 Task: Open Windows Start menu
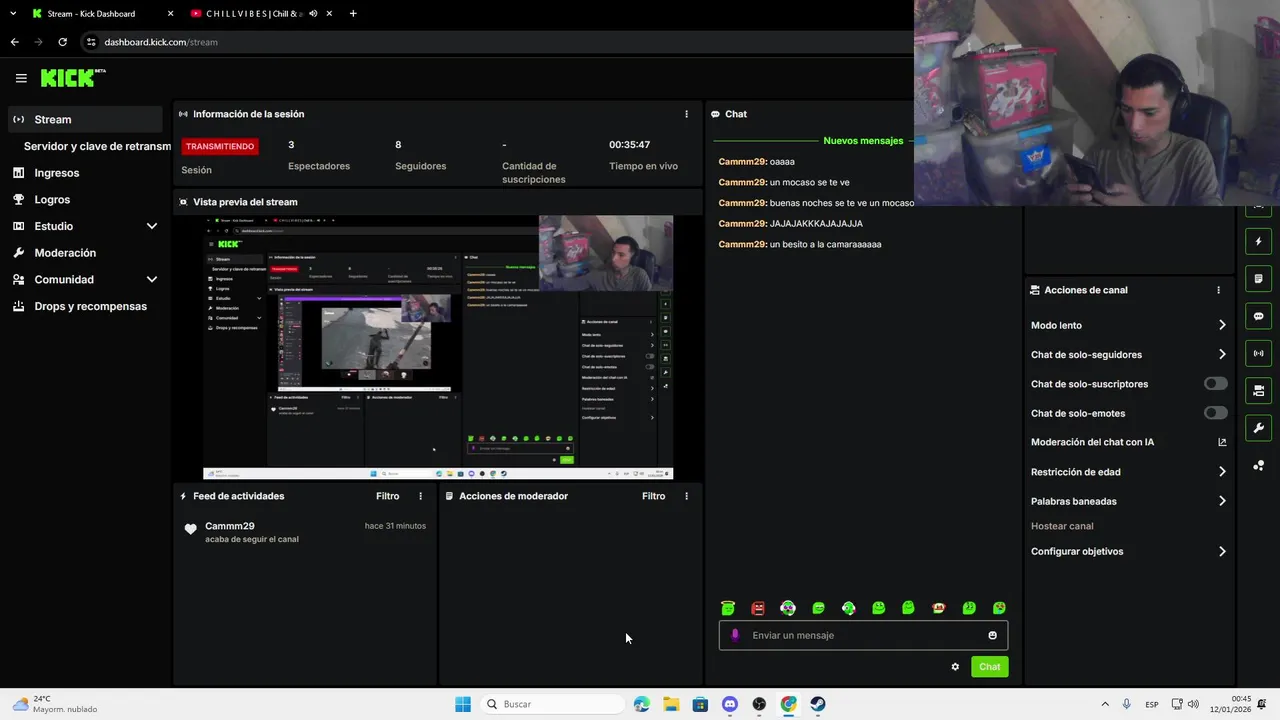(x=462, y=704)
